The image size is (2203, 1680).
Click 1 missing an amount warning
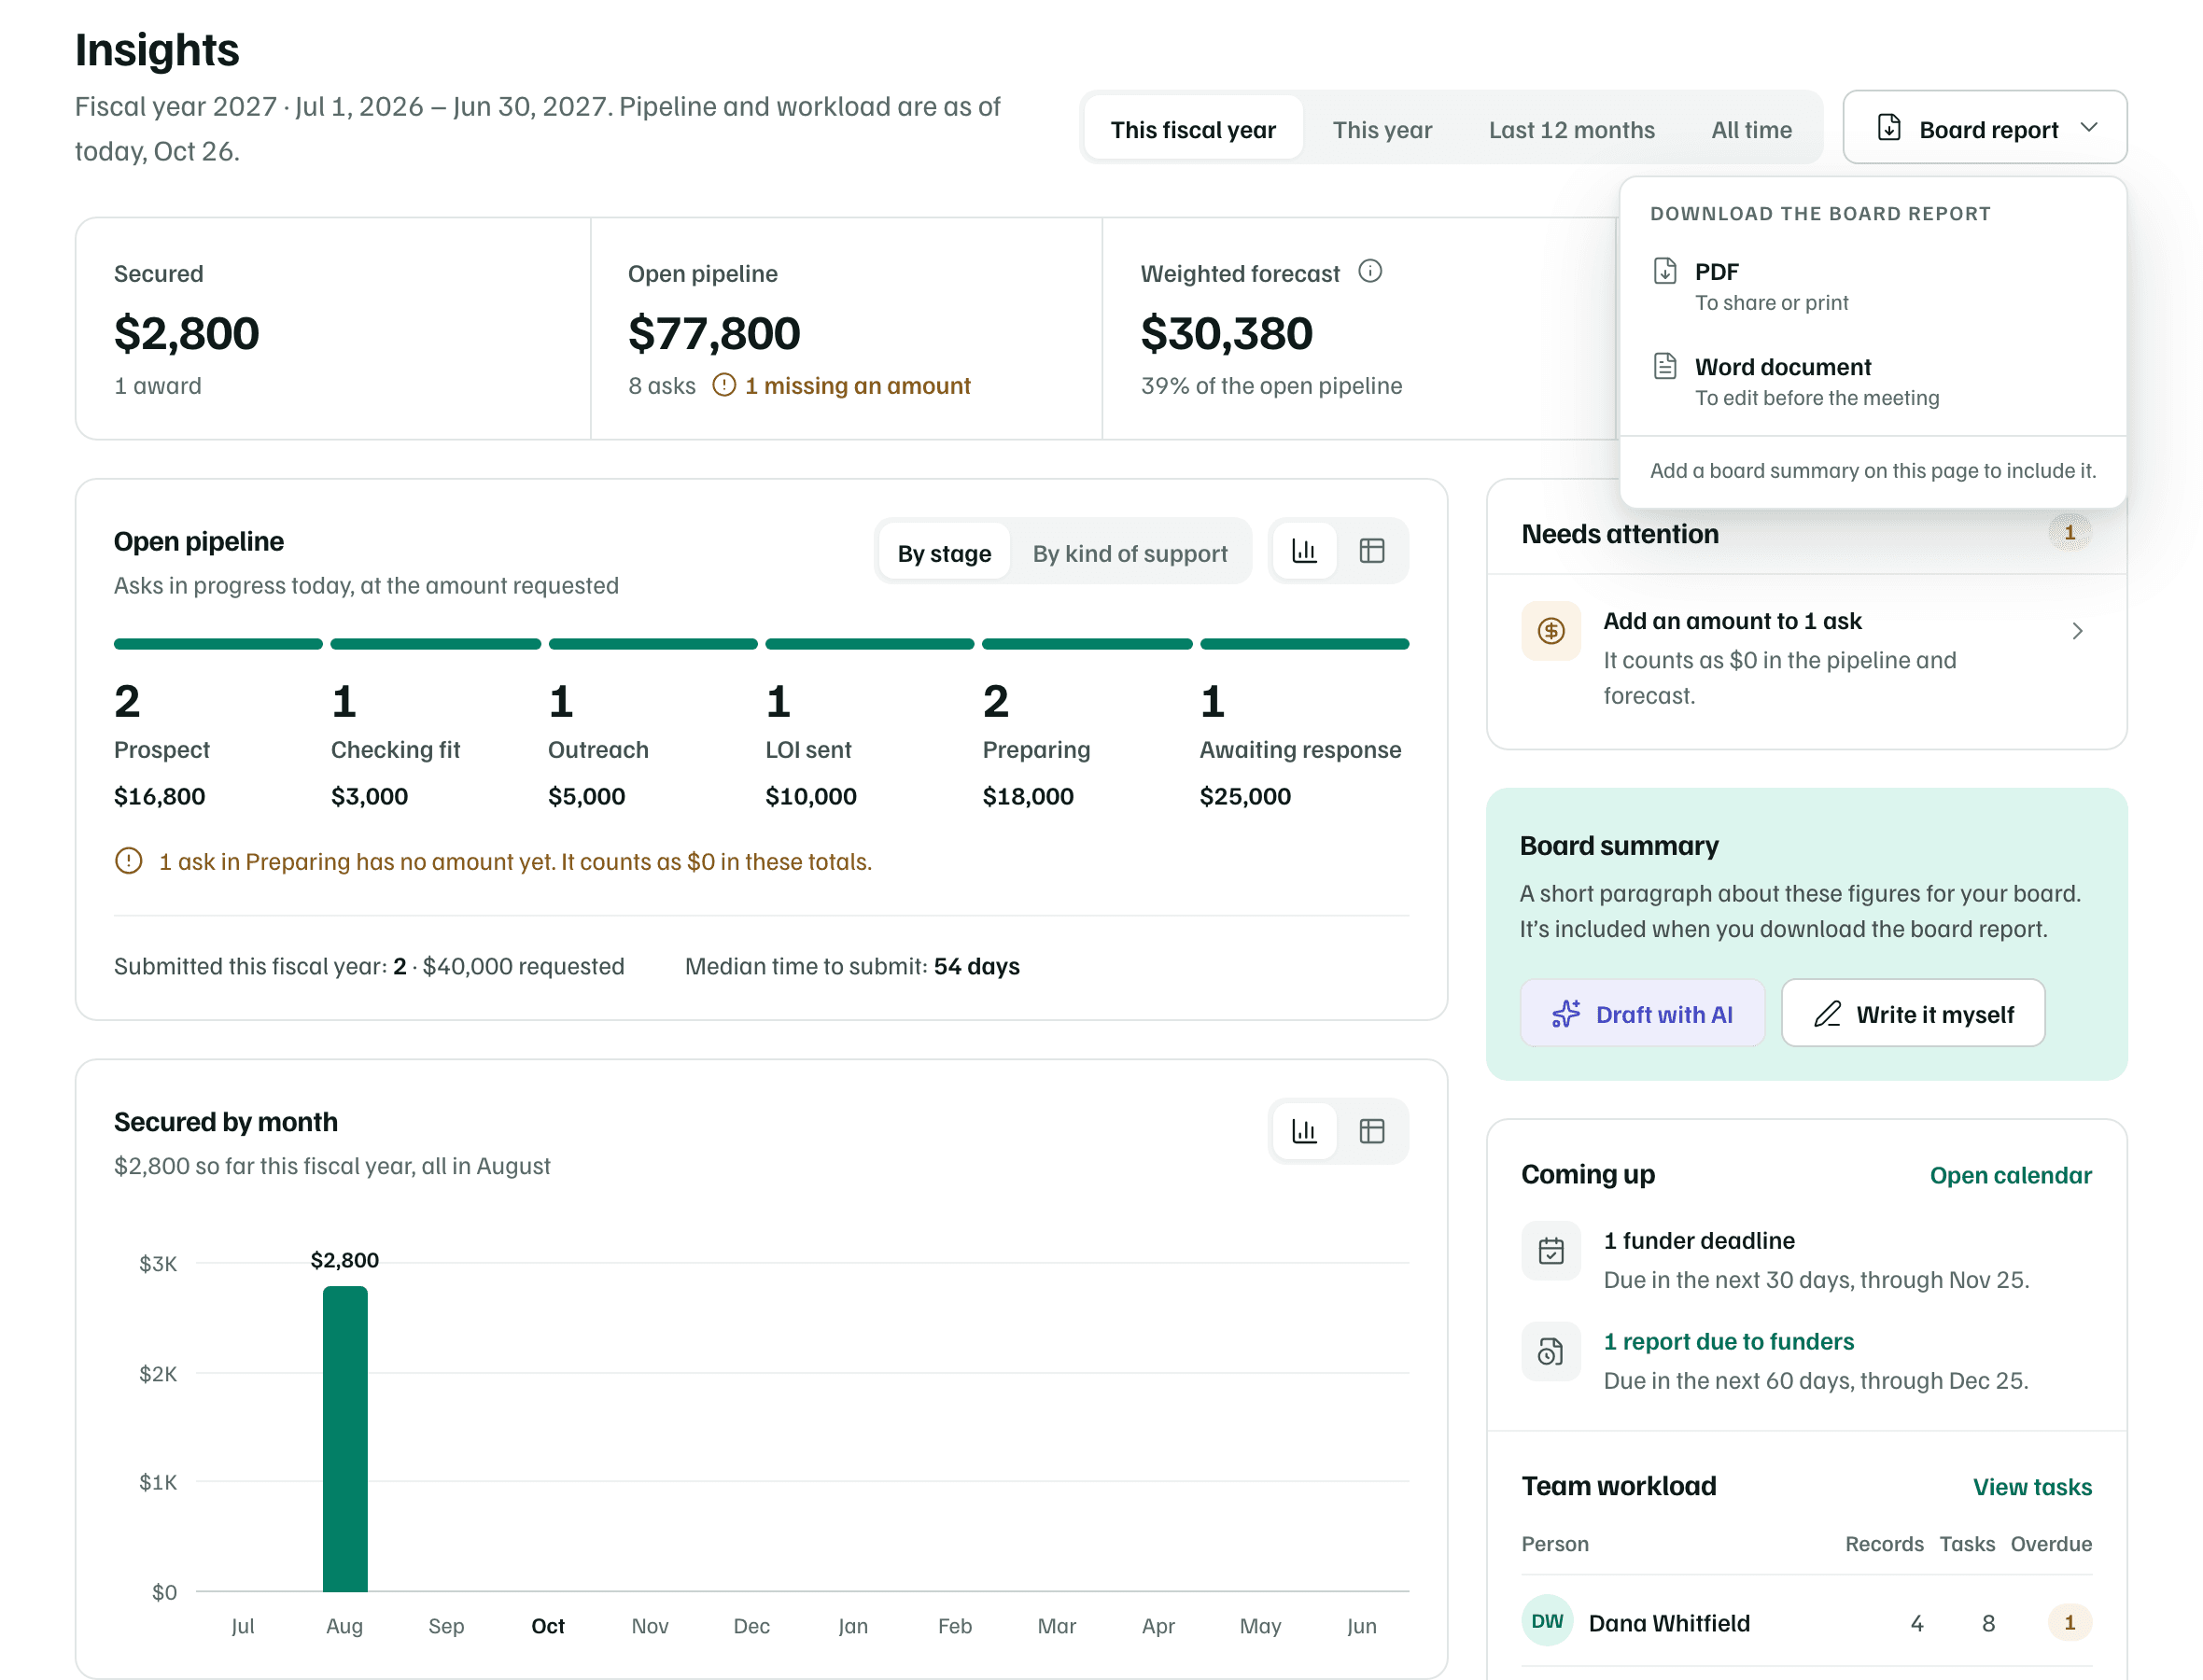(x=841, y=386)
